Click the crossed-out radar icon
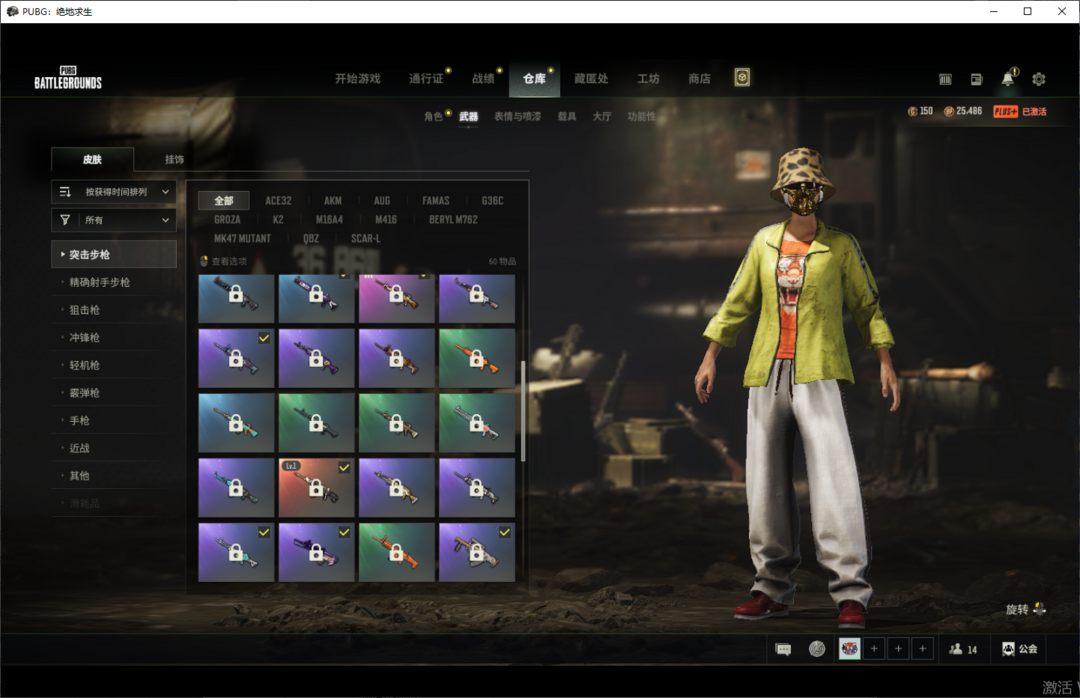 click(x=817, y=648)
